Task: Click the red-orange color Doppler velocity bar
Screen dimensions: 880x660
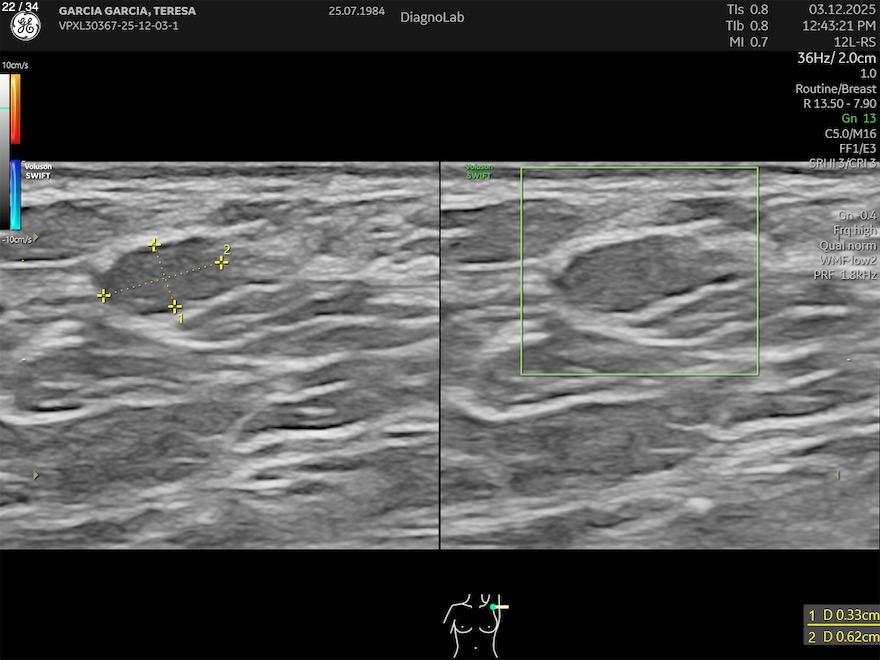Action: point(16,110)
